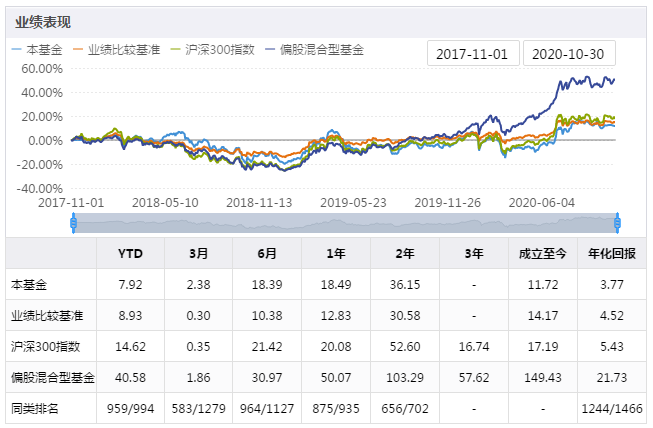
Task: Click x-axis date label 2020-06-04
Action: [542, 203]
